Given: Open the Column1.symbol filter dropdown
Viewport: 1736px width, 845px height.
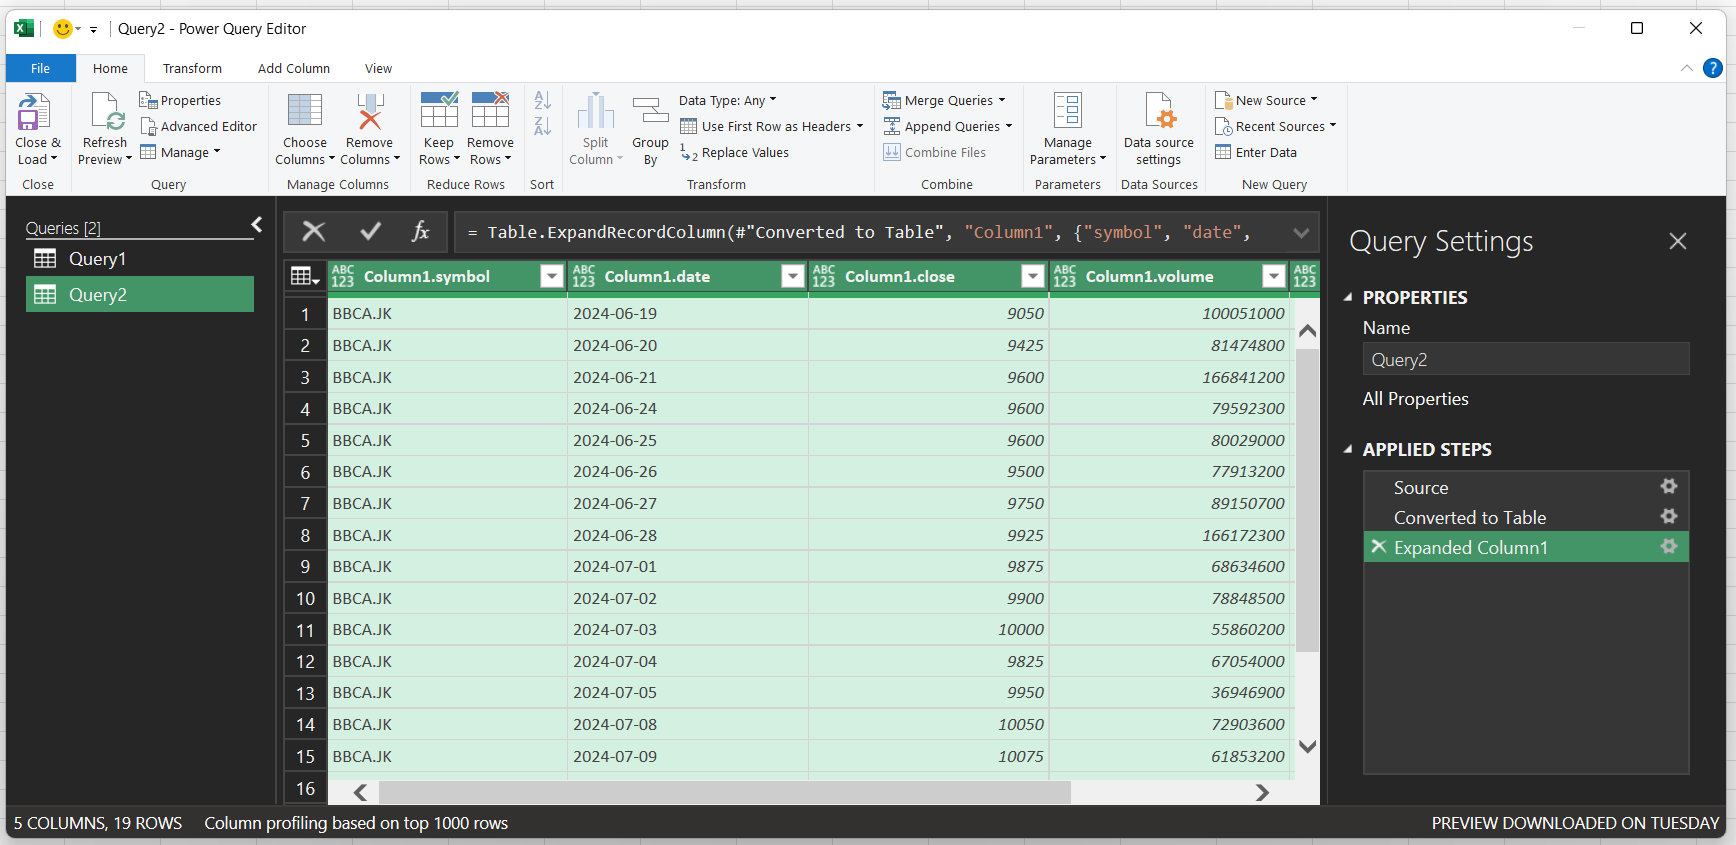Looking at the screenshot, I should 551,277.
